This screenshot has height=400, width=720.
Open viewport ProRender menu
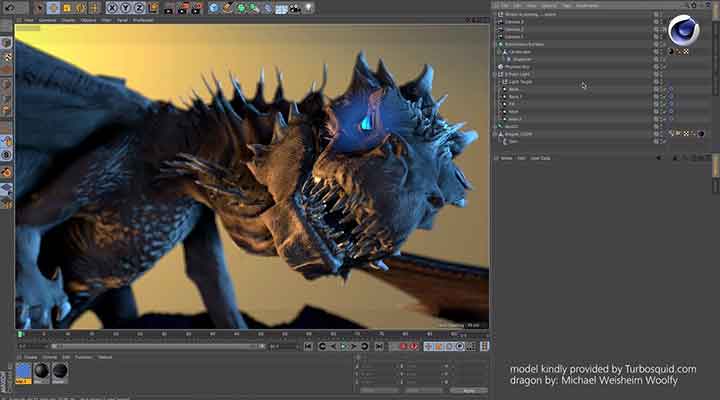(x=143, y=20)
